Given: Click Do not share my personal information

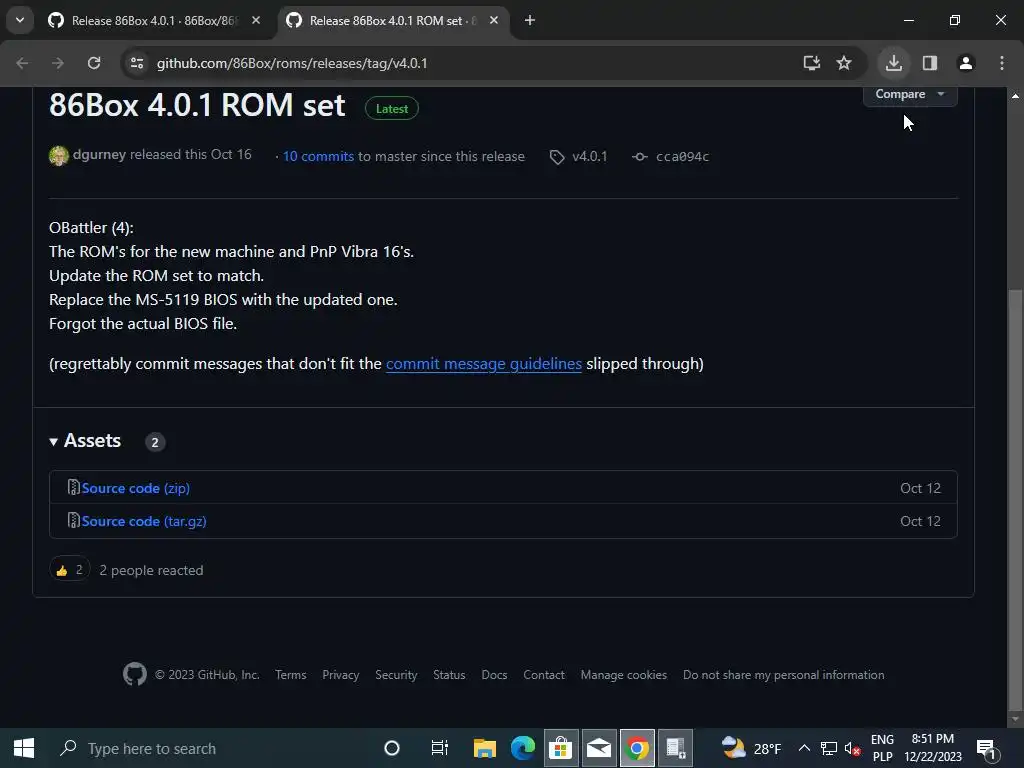Looking at the screenshot, I should coord(784,675).
